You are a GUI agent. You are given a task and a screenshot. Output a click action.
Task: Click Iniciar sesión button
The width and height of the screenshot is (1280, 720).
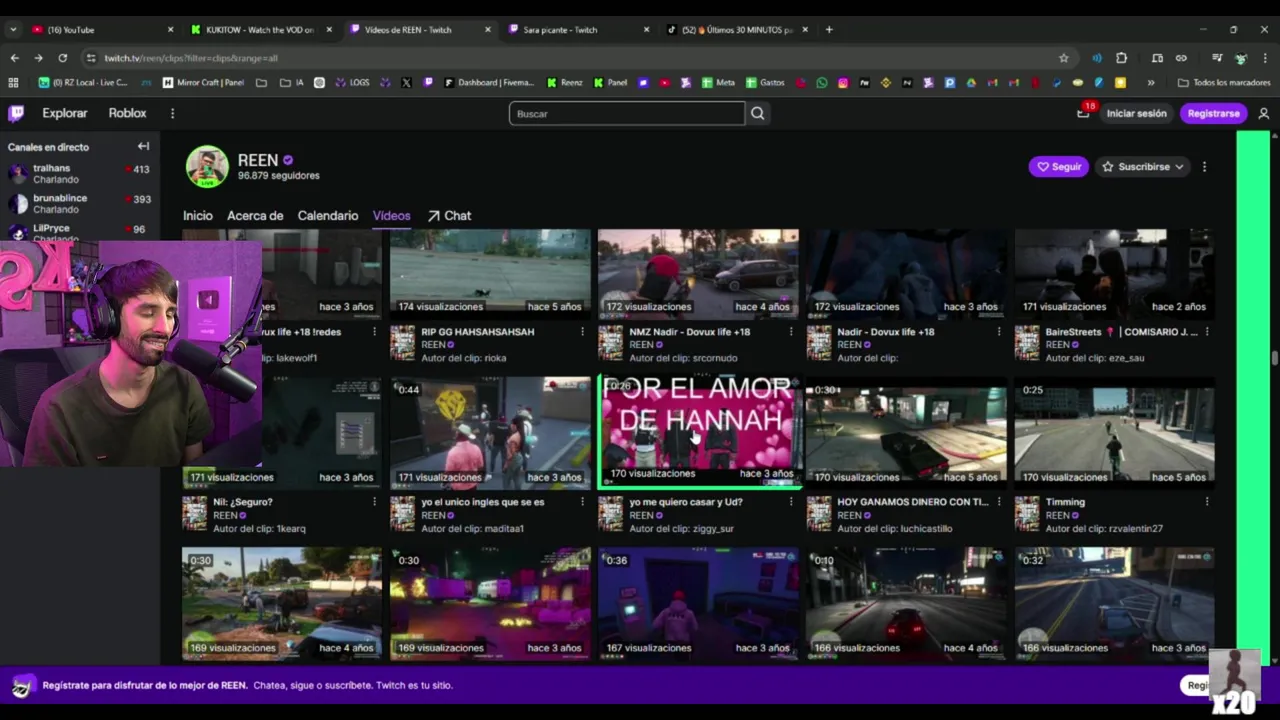pos(1136,113)
